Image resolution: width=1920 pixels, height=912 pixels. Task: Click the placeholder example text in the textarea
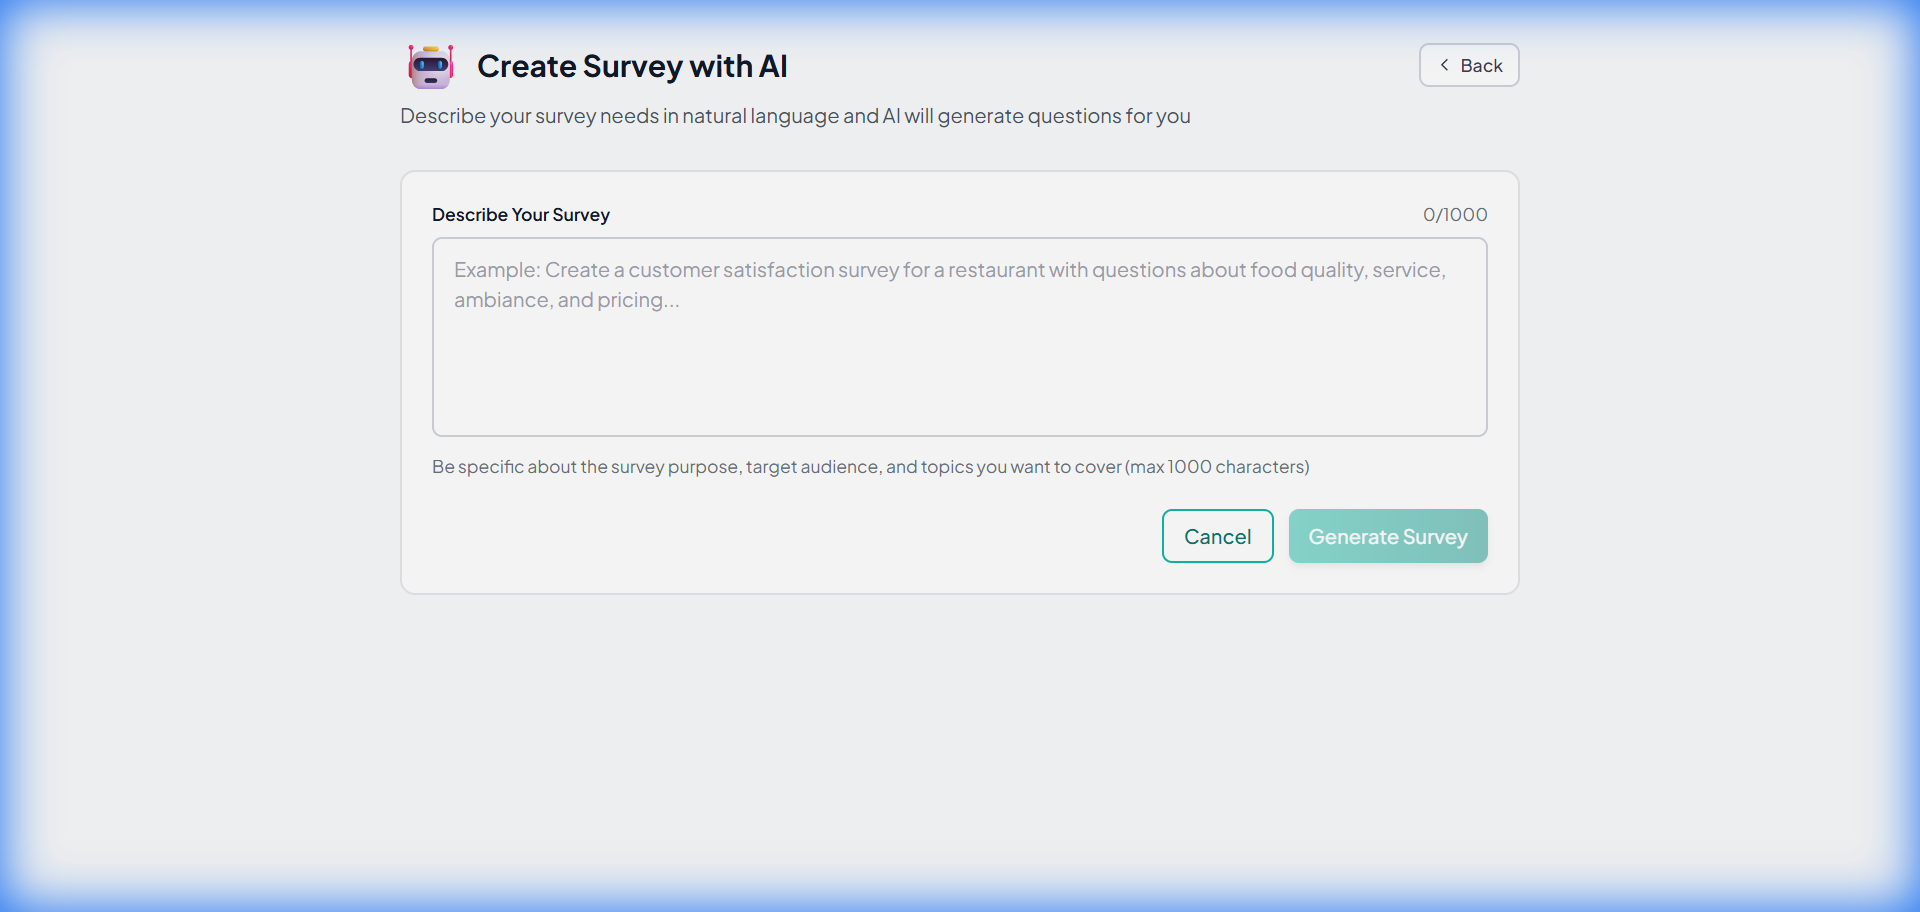pos(949,284)
